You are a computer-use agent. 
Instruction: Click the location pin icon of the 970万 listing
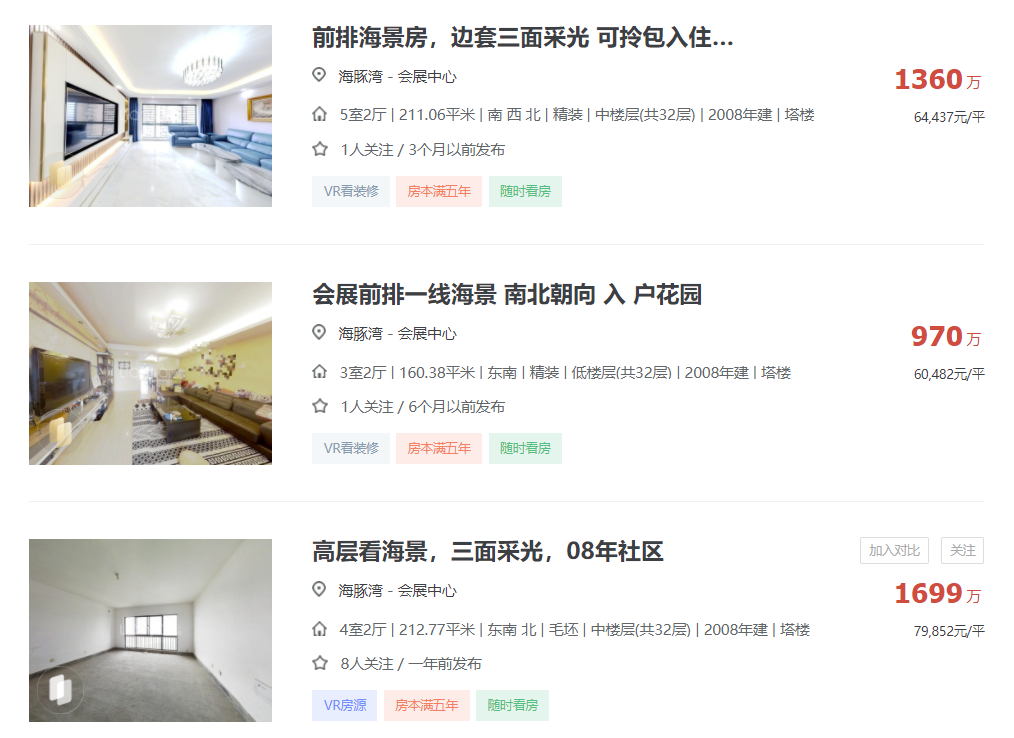pyautogui.click(x=319, y=332)
